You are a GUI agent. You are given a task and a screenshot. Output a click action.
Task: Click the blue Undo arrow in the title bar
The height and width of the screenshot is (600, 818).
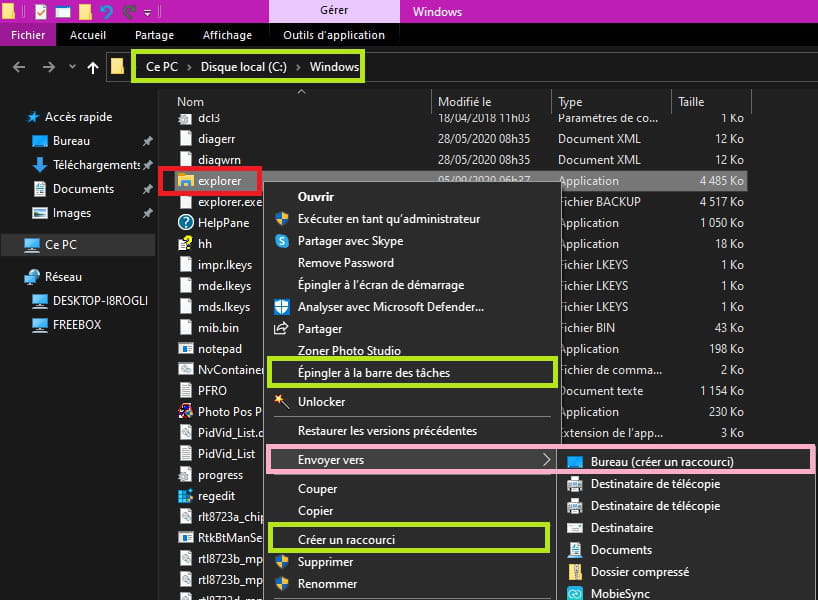pos(106,11)
